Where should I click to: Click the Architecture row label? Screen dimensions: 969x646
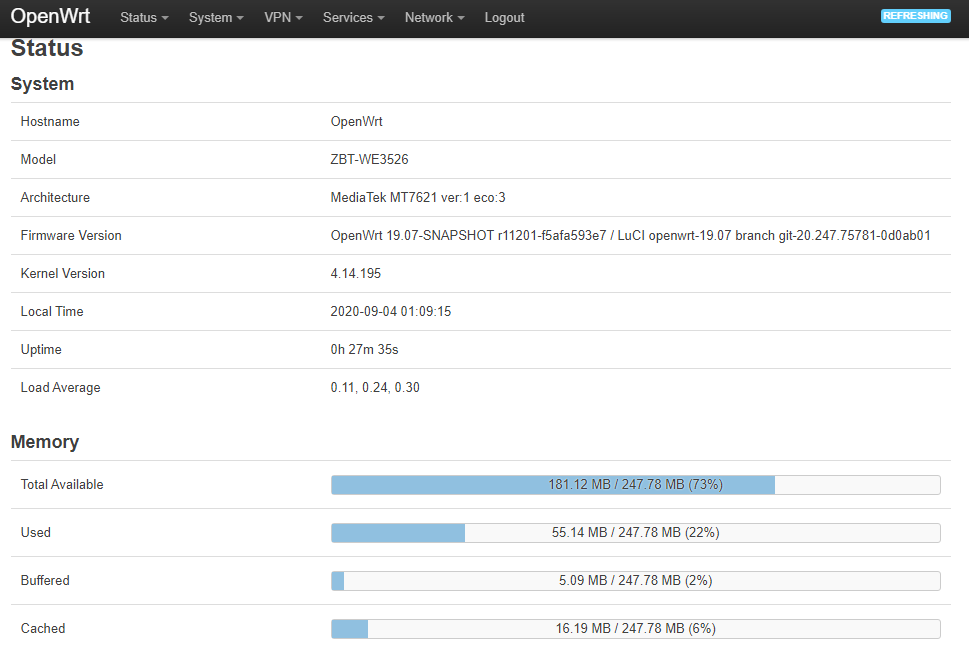pyautogui.click(x=55, y=198)
